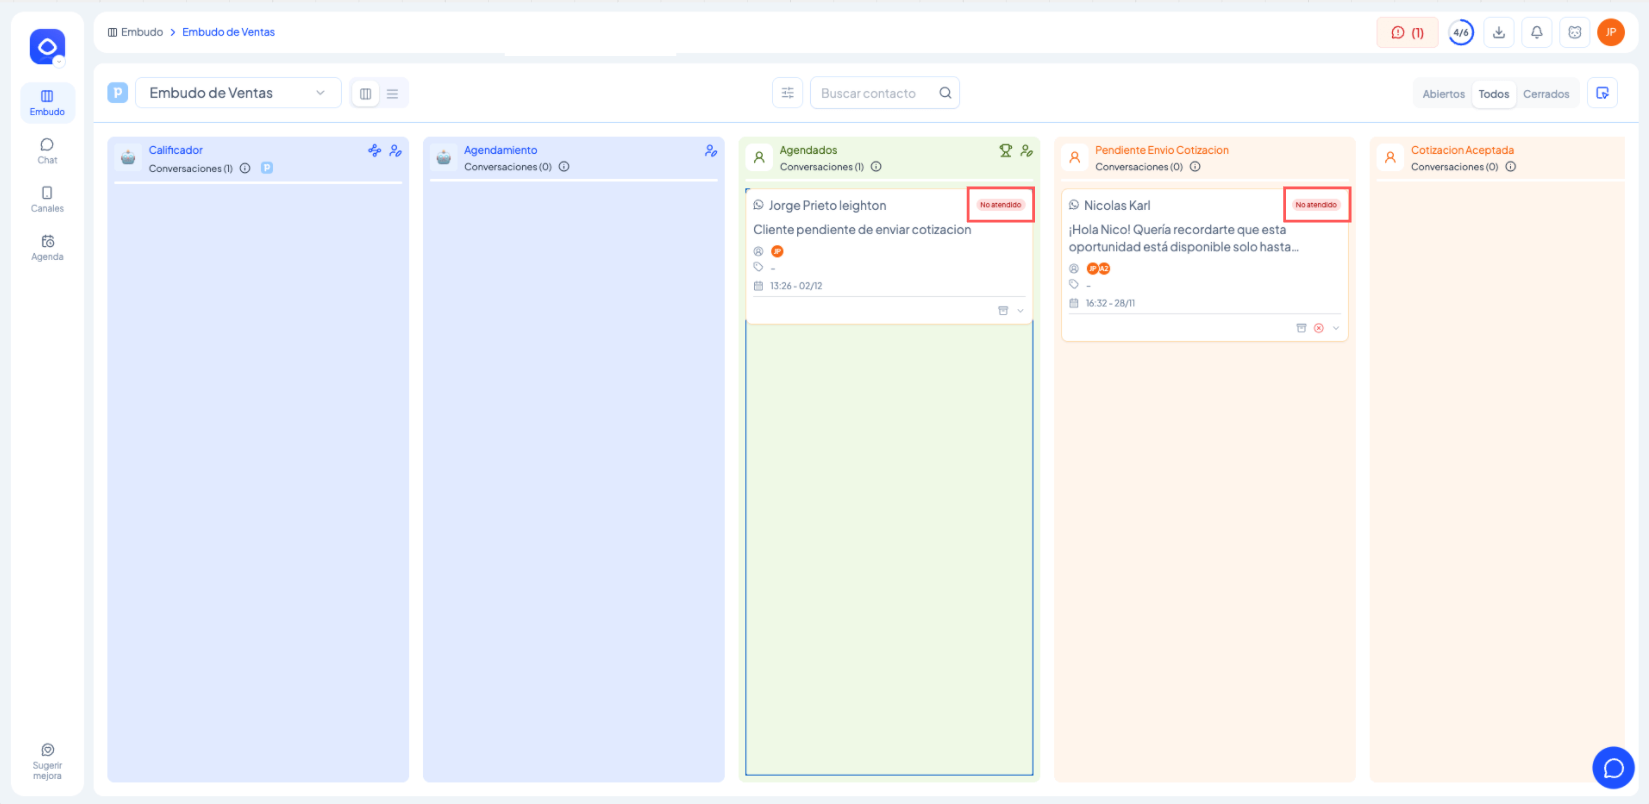Switch to kanban column view
Image resolution: width=1649 pixels, height=804 pixels.
[x=366, y=94]
